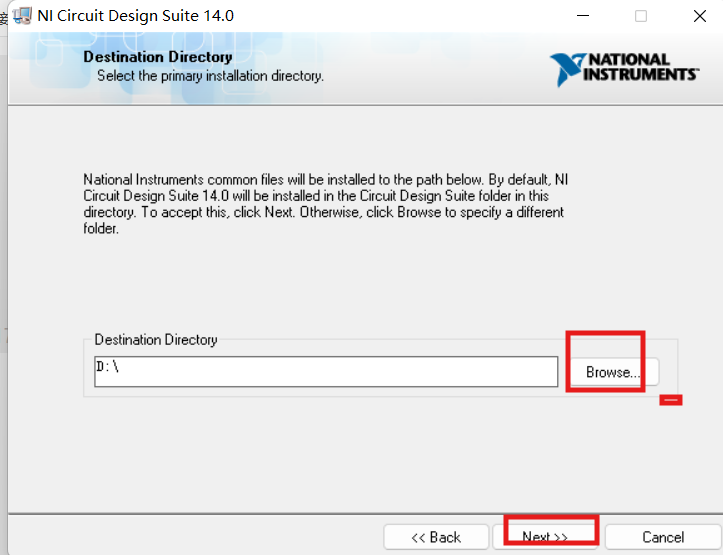Proceed with the Next >> button
723x555 pixels.
point(546,537)
